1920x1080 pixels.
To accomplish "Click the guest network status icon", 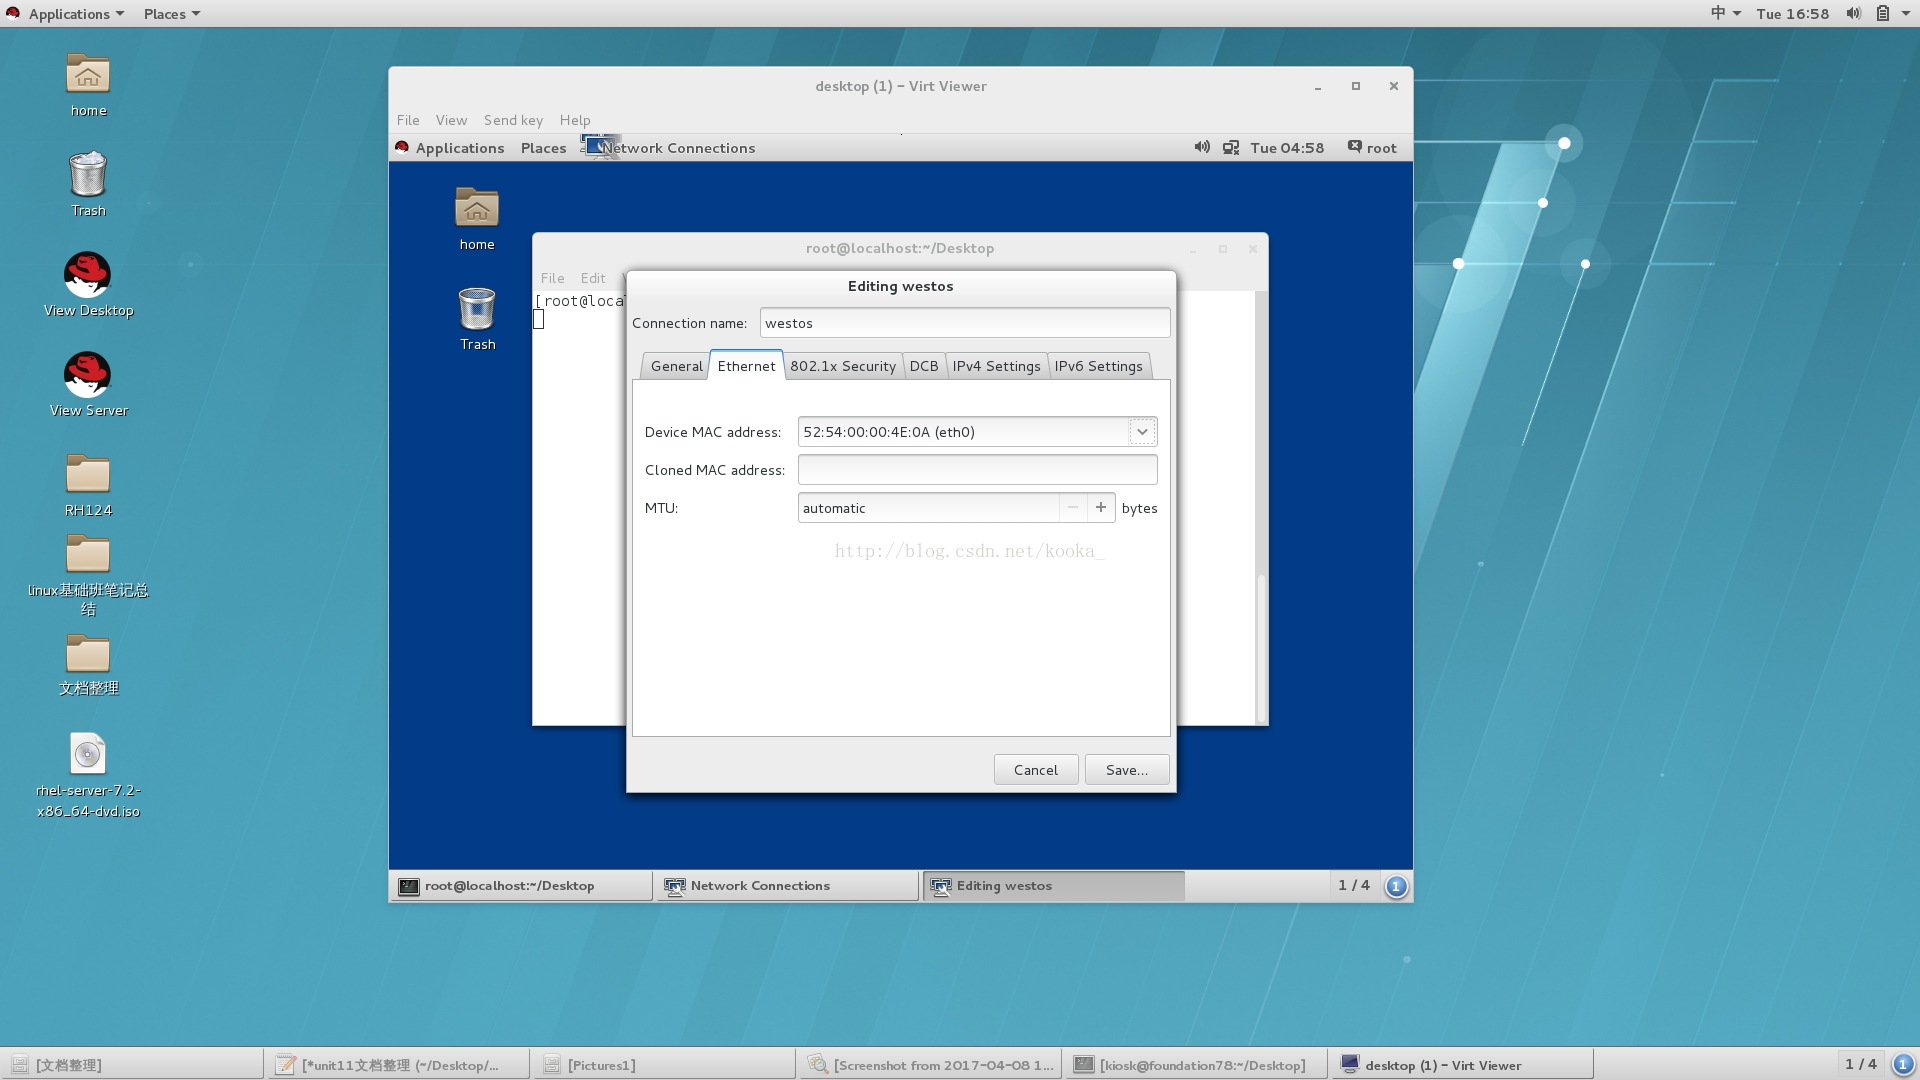I will click(1231, 147).
